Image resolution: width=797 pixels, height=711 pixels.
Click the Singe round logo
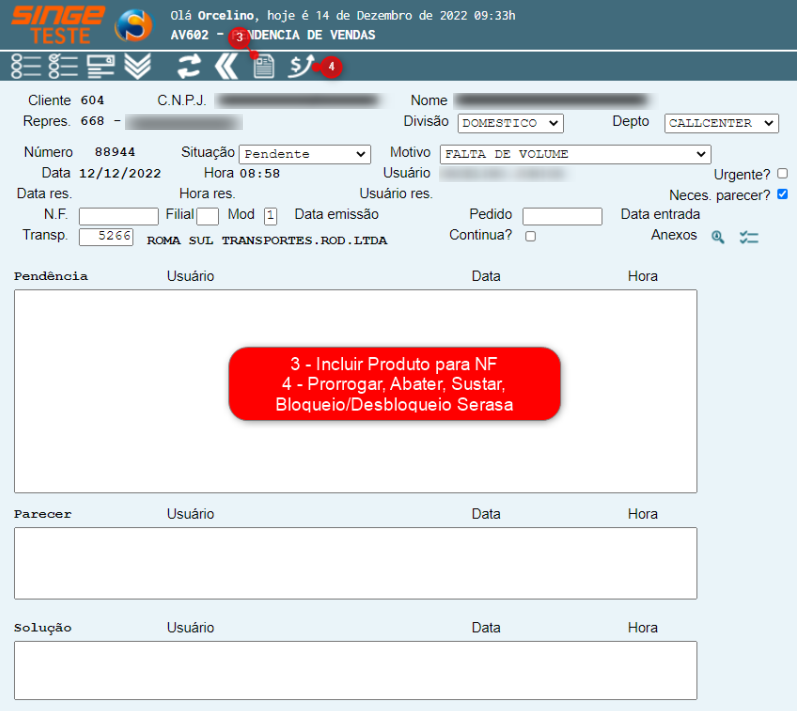point(135,26)
